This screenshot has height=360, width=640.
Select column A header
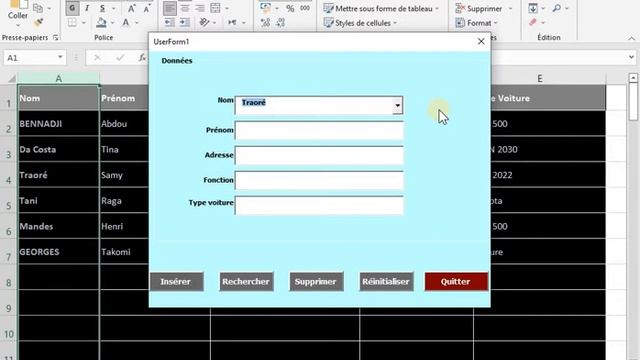tap(59, 78)
